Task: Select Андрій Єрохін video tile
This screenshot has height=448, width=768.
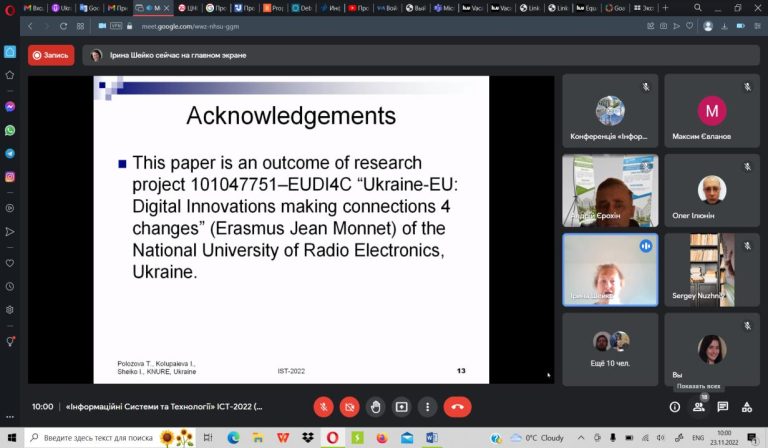Action: coord(610,190)
